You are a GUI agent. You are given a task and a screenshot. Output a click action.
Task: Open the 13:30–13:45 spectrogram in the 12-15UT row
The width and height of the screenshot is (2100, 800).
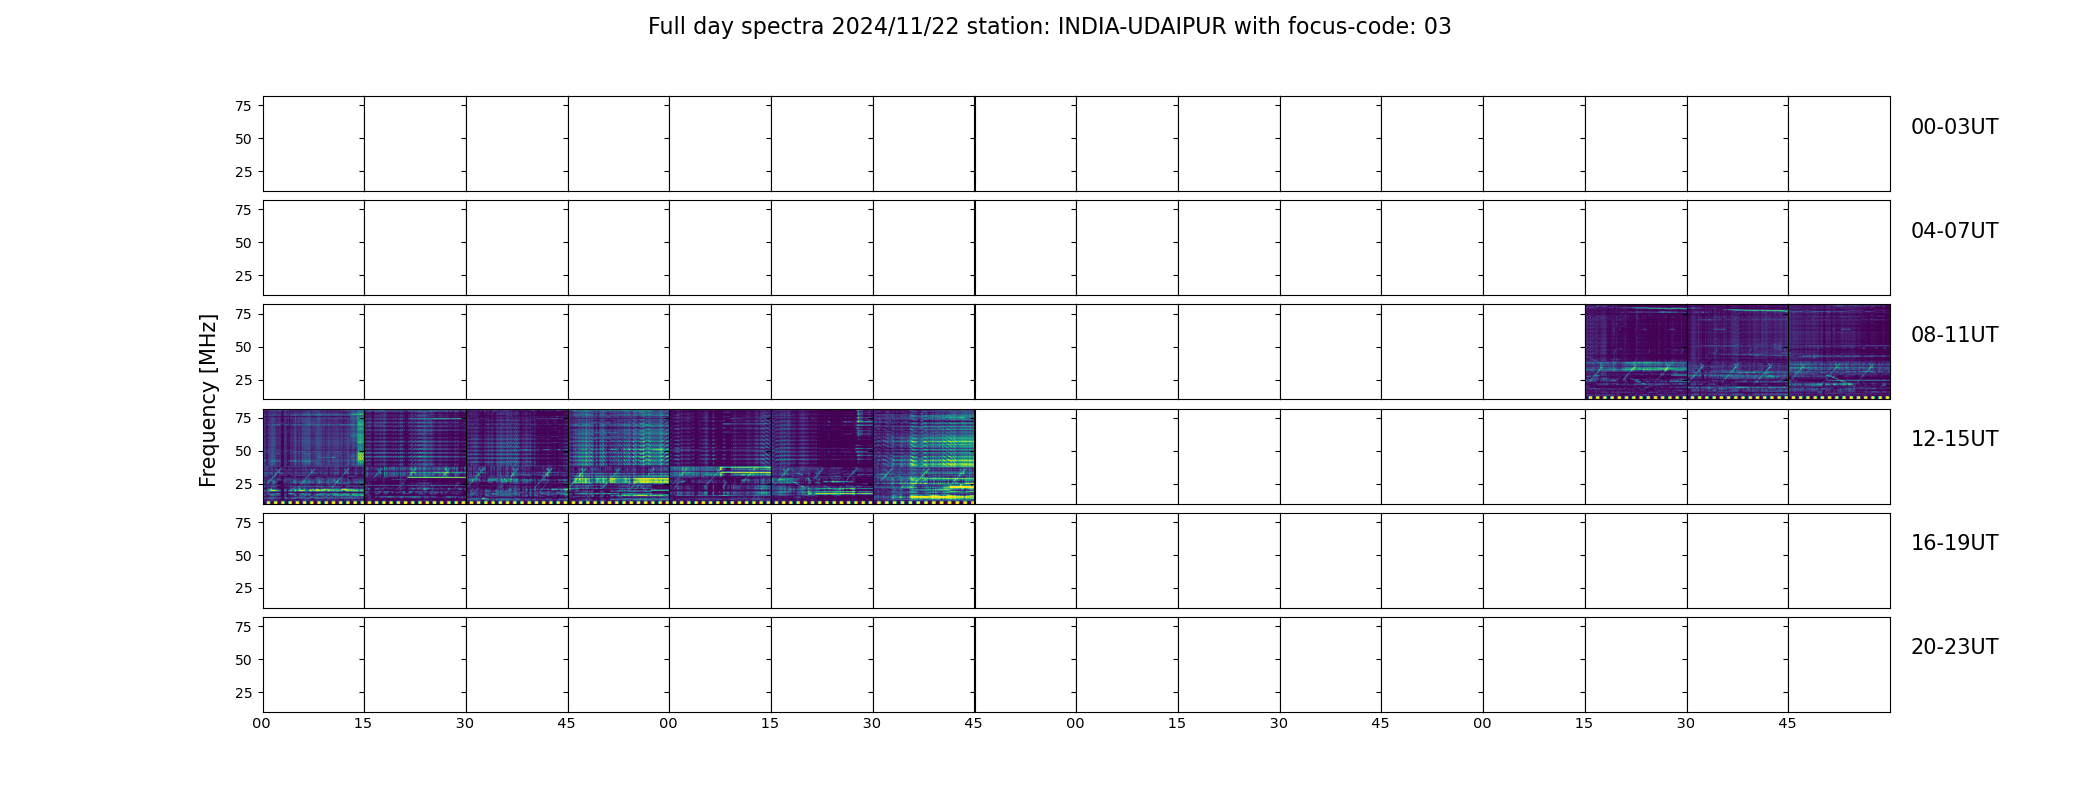(924, 456)
